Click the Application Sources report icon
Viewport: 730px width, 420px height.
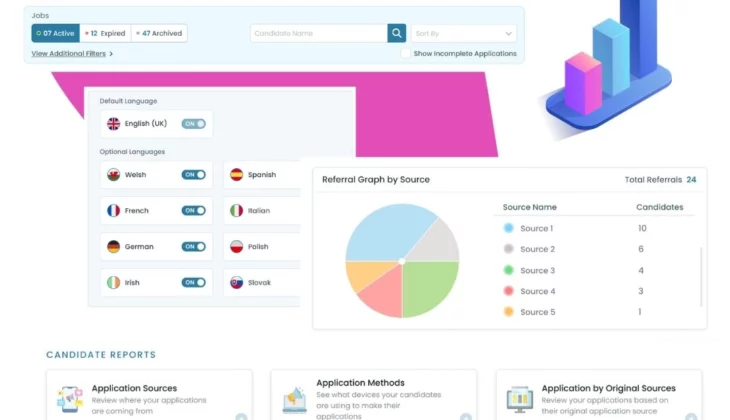(70, 399)
